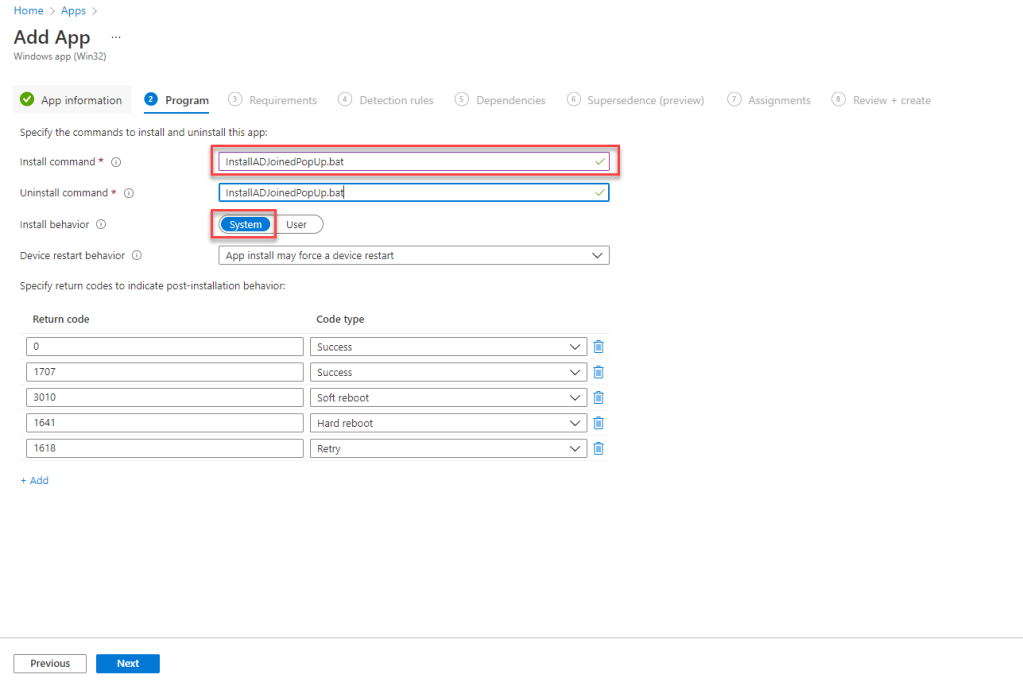Show info for Device restart behavior
This screenshot has height=686, width=1023.
coord(137,255)
